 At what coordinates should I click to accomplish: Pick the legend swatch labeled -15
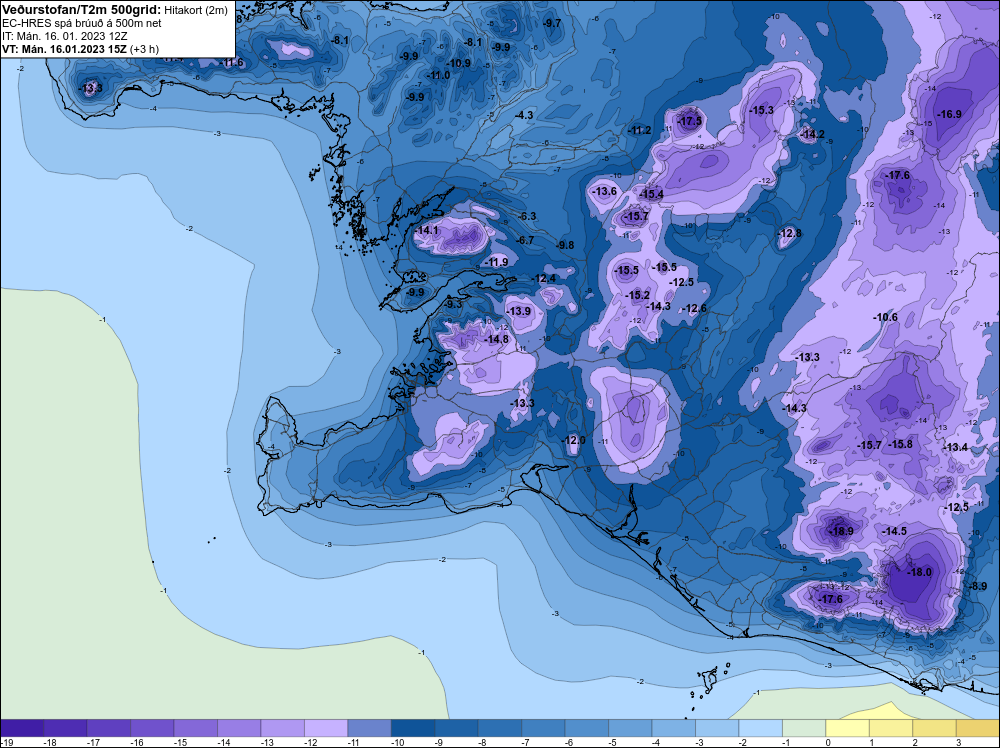[x=195, y=728]
